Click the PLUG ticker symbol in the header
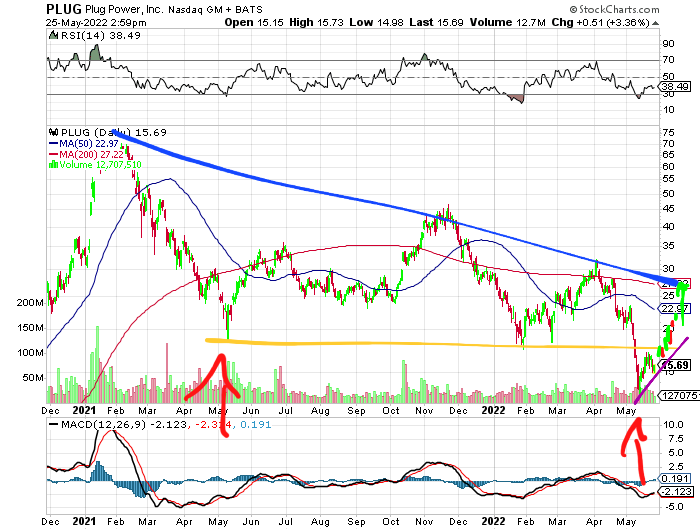This screenshot has height=530, width=700. (x=64, y=9)
